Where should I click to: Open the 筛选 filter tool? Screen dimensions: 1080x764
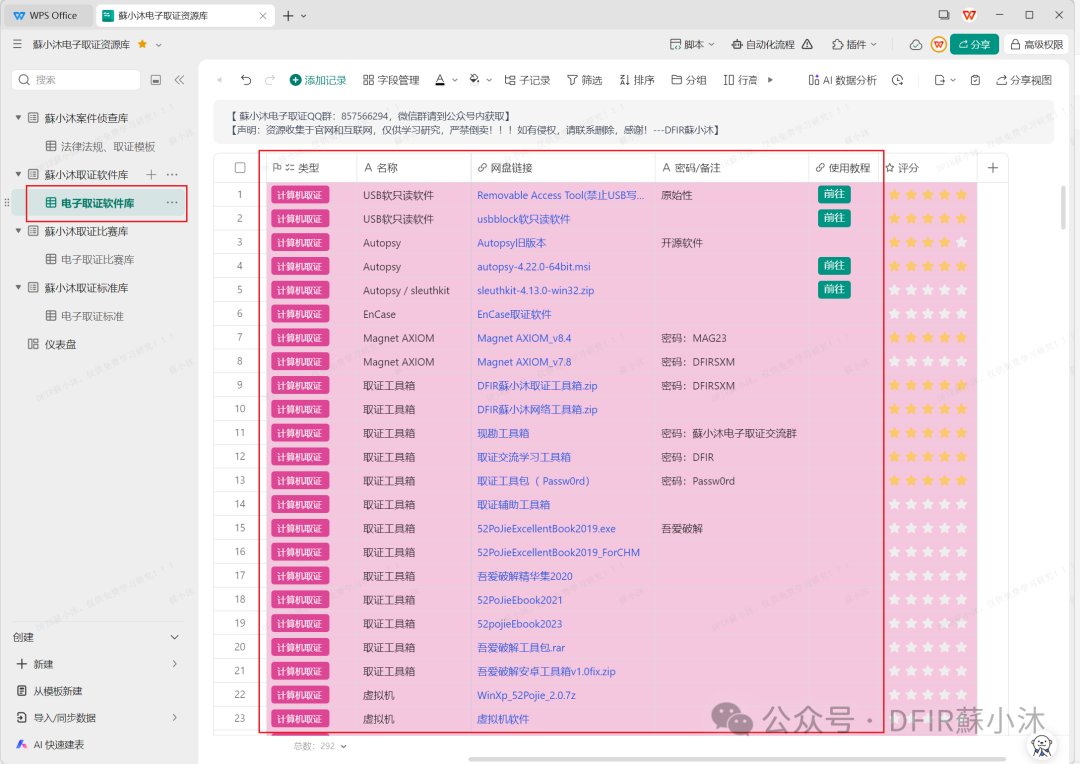(x=584, y=80)
